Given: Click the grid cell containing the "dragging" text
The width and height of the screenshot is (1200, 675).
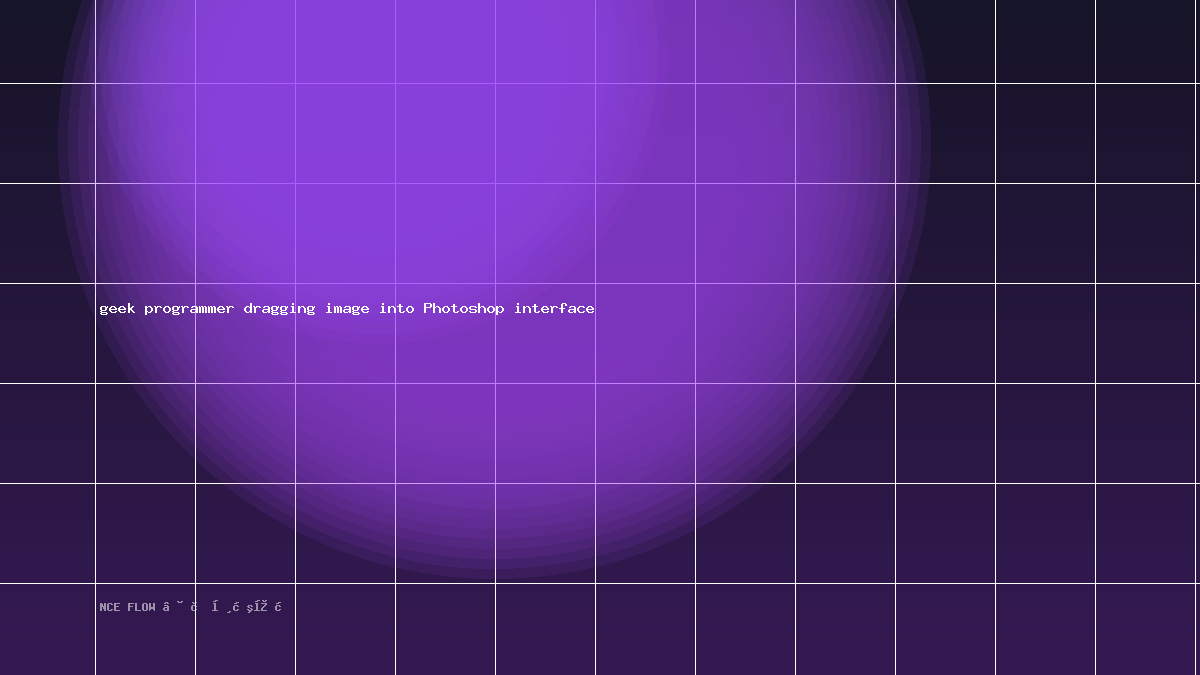Looking at the screenshot, I should coord(245,333).
